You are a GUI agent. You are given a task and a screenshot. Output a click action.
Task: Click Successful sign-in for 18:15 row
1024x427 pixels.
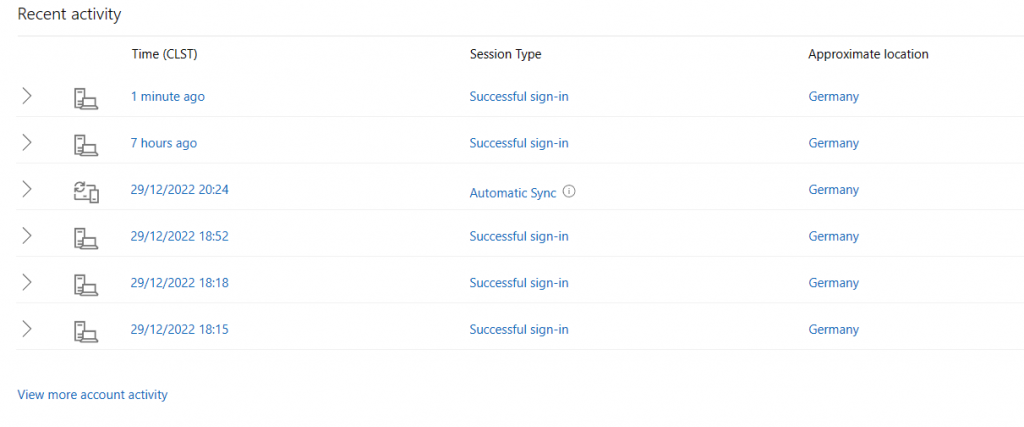[x=519, y=329]
